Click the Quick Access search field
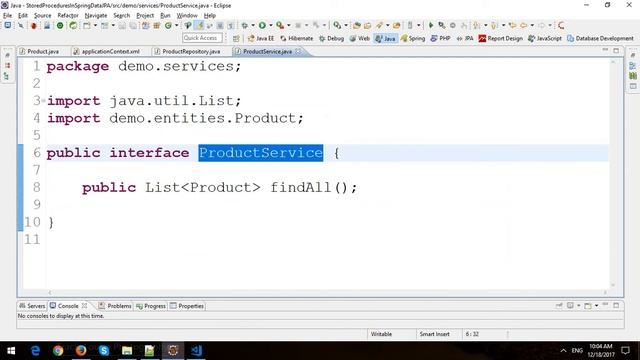The height and width of the screenshot is (360, 640). click(x=202, y=38)
